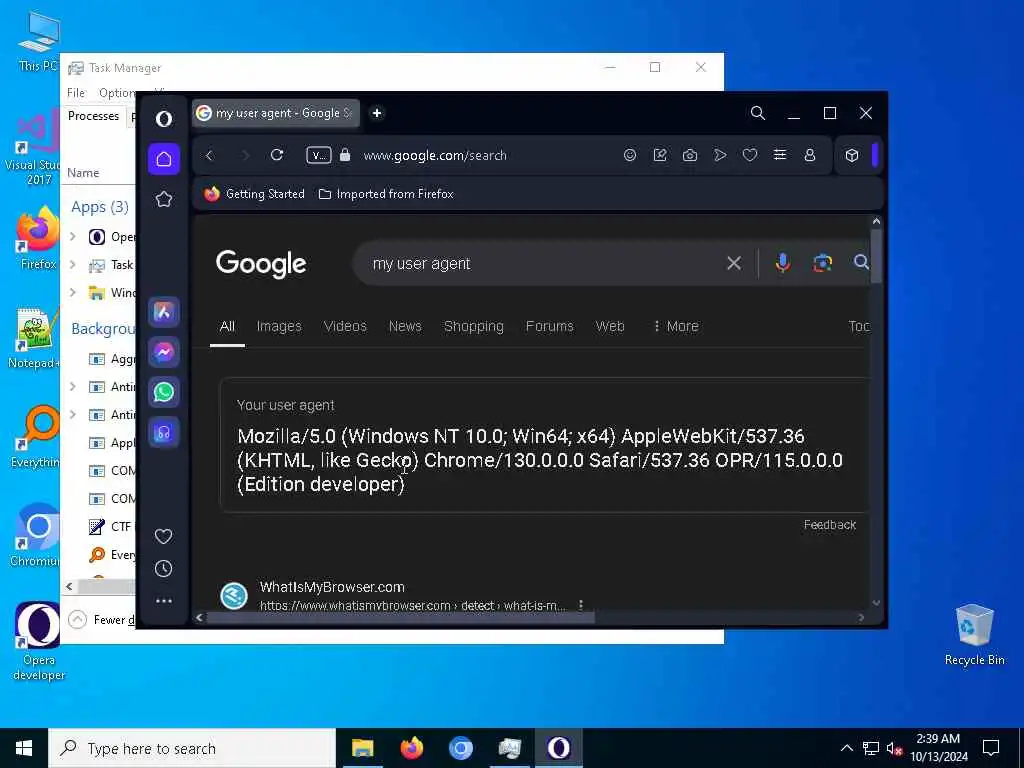Image resolution: width=1024 pixels, height=768 pixels.
Task: Open the Recycle Bin desktop icon
Action: tap(974, 635)
